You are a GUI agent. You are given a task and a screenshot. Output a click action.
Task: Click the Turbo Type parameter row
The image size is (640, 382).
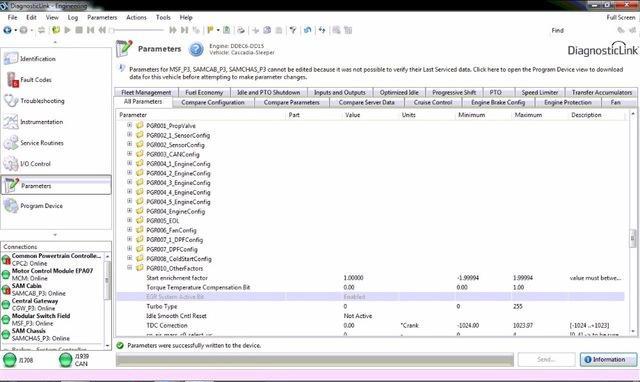[x=370, y=306]
